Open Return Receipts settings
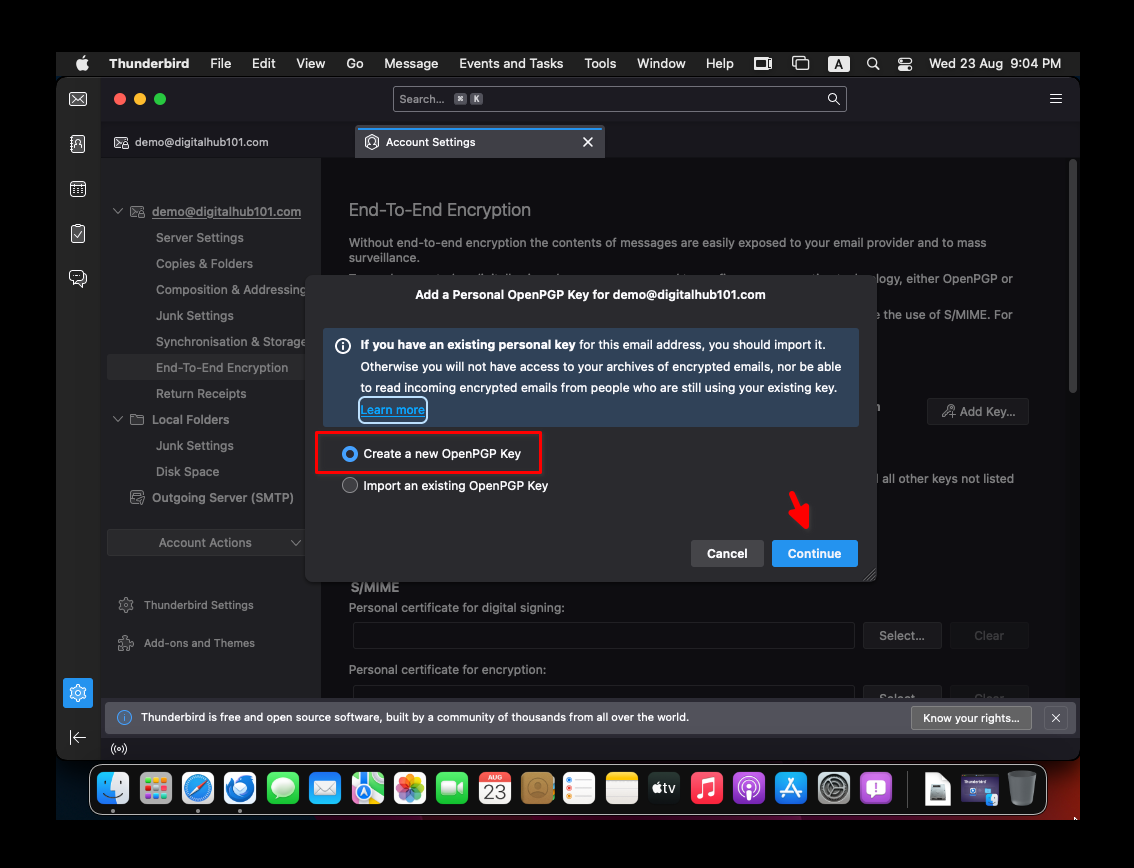The image size is (1134, 868). click(201, 393)
